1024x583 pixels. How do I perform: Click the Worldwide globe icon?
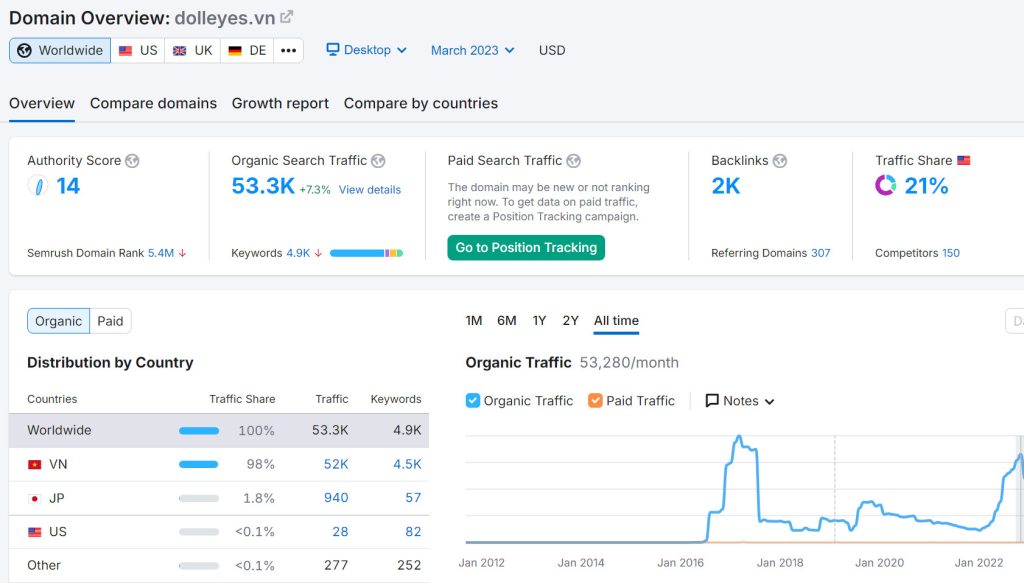click(24, 50)
